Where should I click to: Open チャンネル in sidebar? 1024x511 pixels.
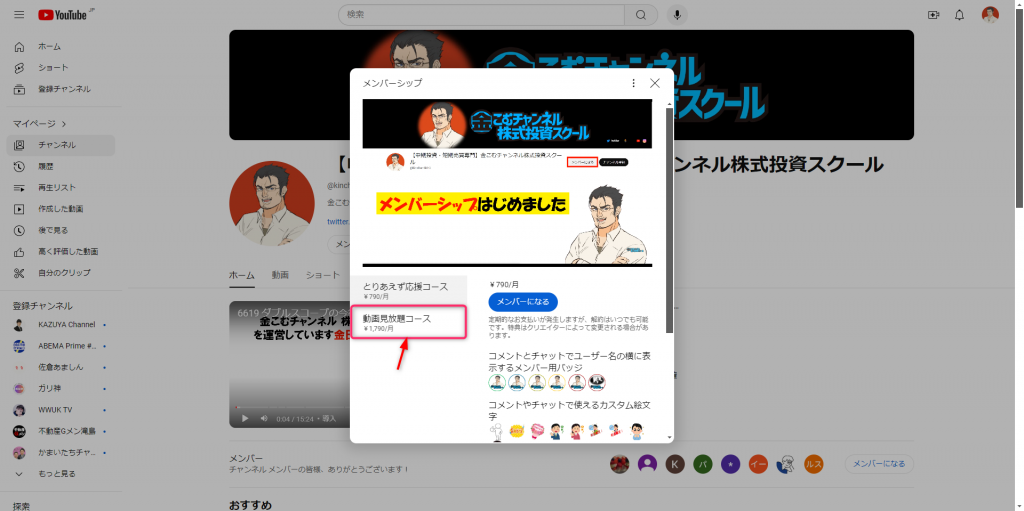click(61, 145)
